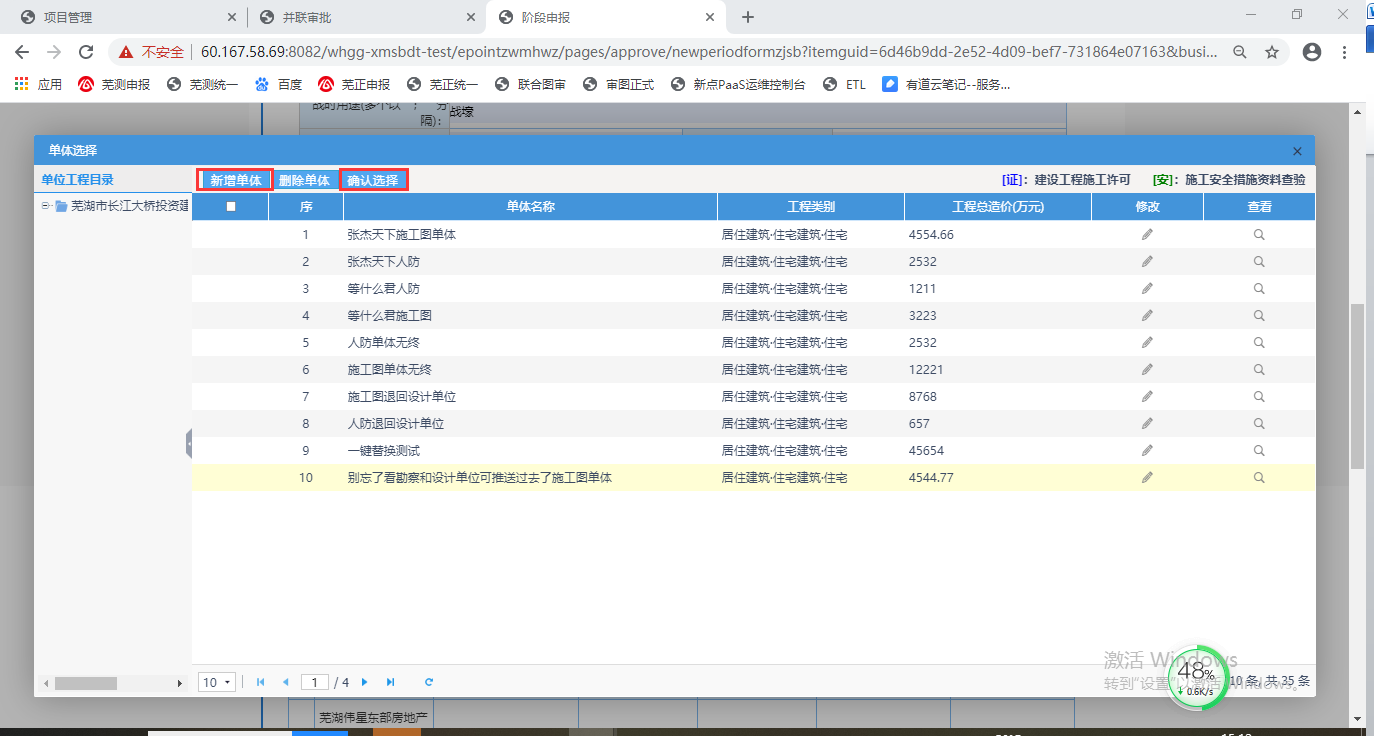View details of 施工图单体无终 row
This screenshot has height=736, width=1374.
point(1259,369)
